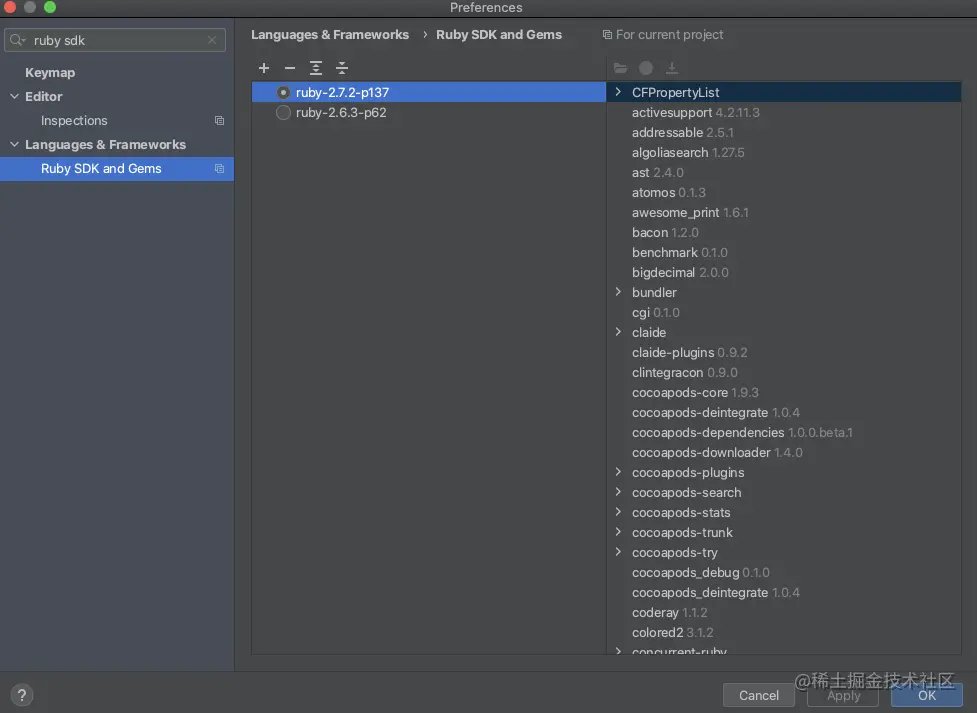
Task: Select the cocoapods-downloader 1.4.0 gem
Action: 717,452
